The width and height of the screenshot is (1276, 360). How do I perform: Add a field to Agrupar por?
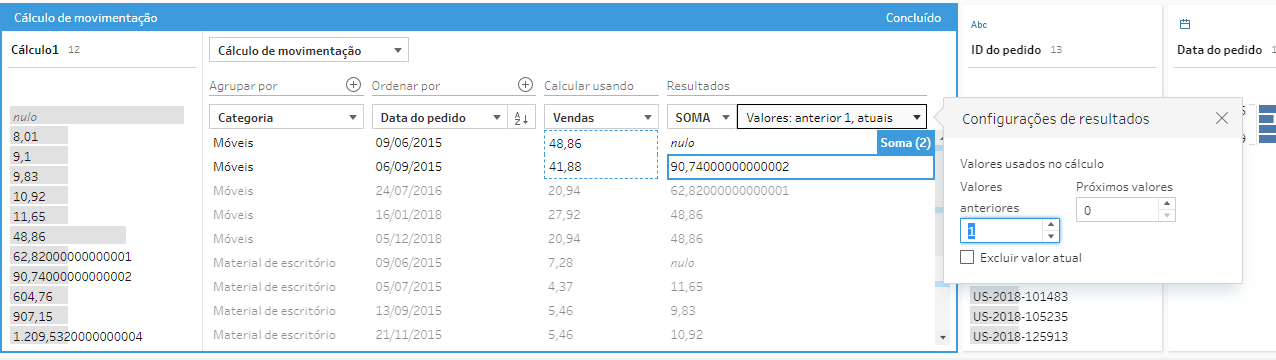(353, 86)
